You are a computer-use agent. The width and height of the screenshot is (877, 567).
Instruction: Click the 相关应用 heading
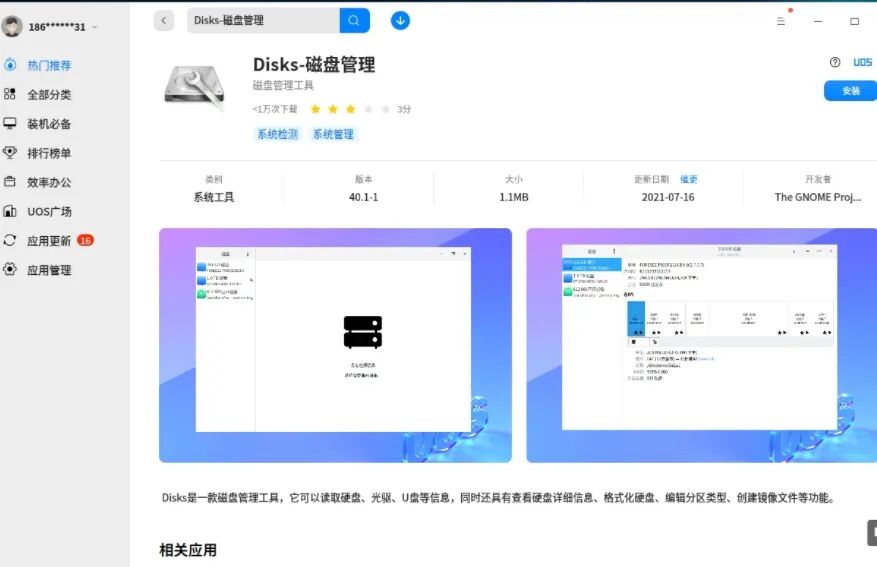pos(188,550)
